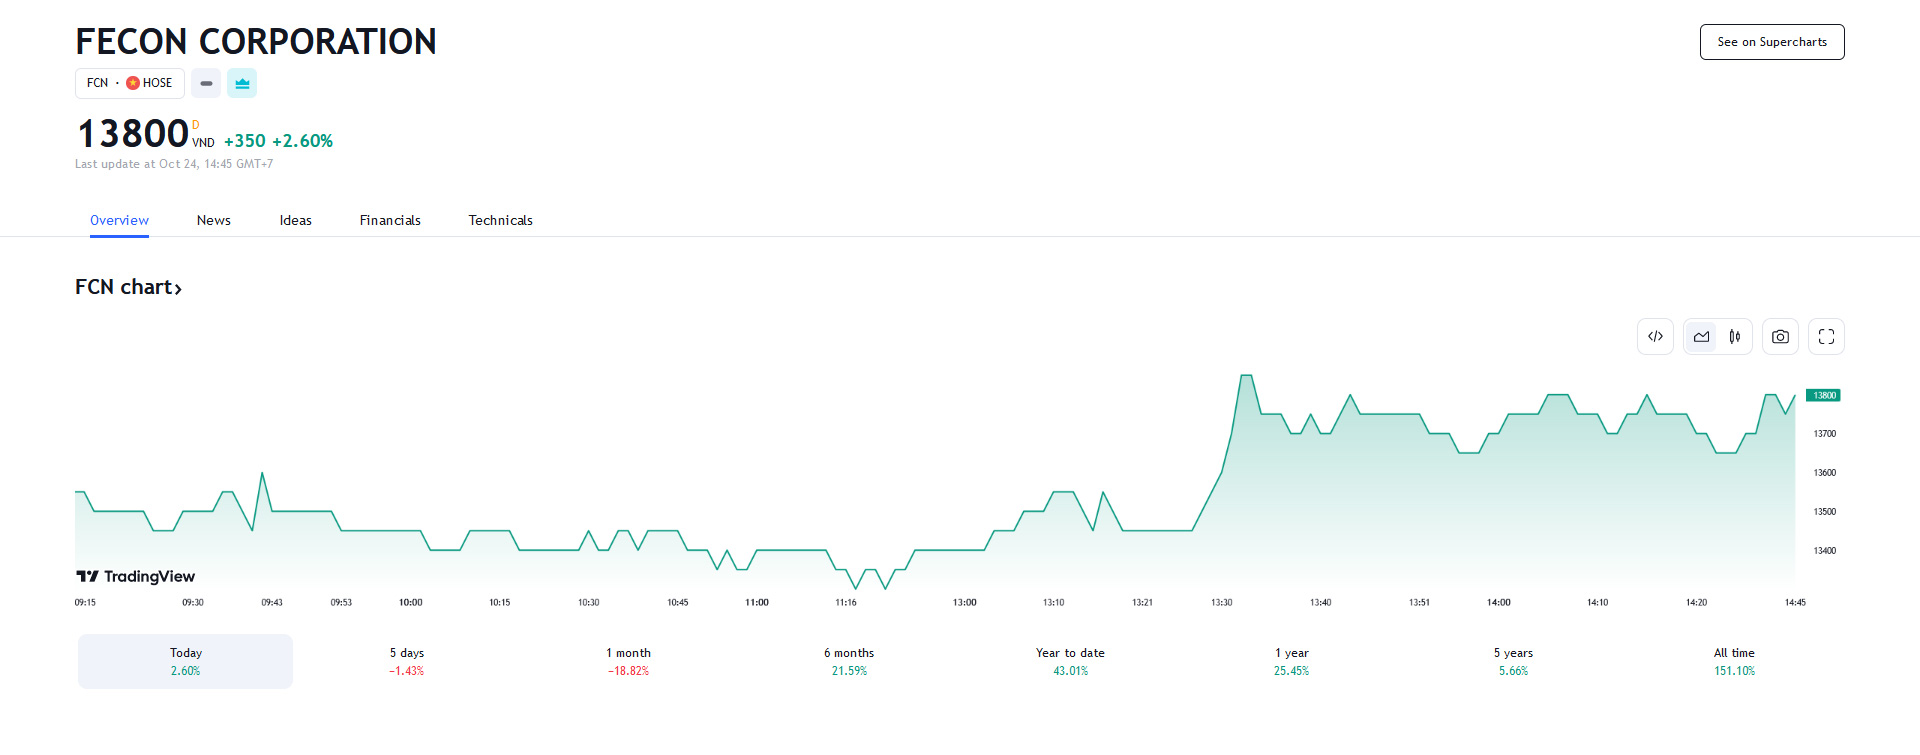Open the Ideas tab

(295, 220)
